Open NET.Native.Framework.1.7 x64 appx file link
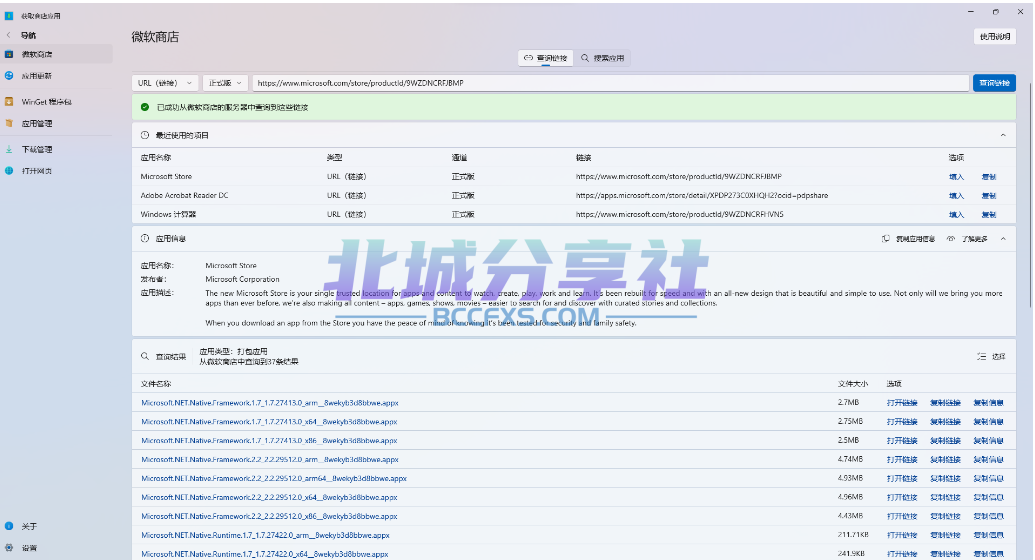This screenshot has width=1035, height=560. pos(269,422)
